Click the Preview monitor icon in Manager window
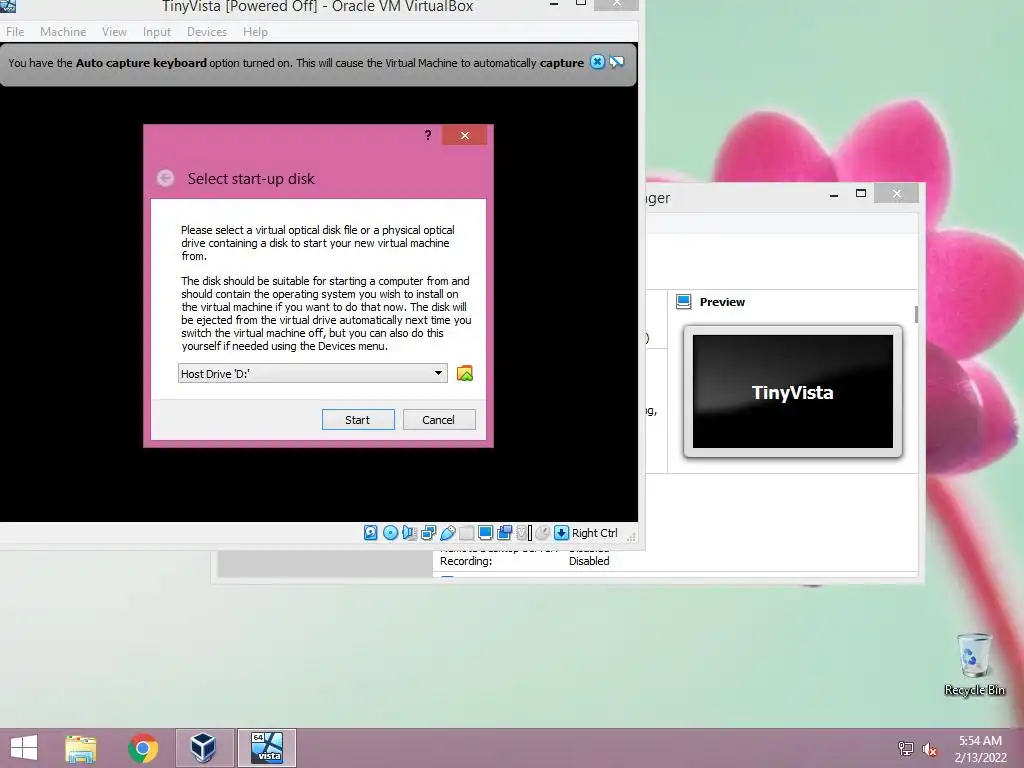 tap(683, 302)
